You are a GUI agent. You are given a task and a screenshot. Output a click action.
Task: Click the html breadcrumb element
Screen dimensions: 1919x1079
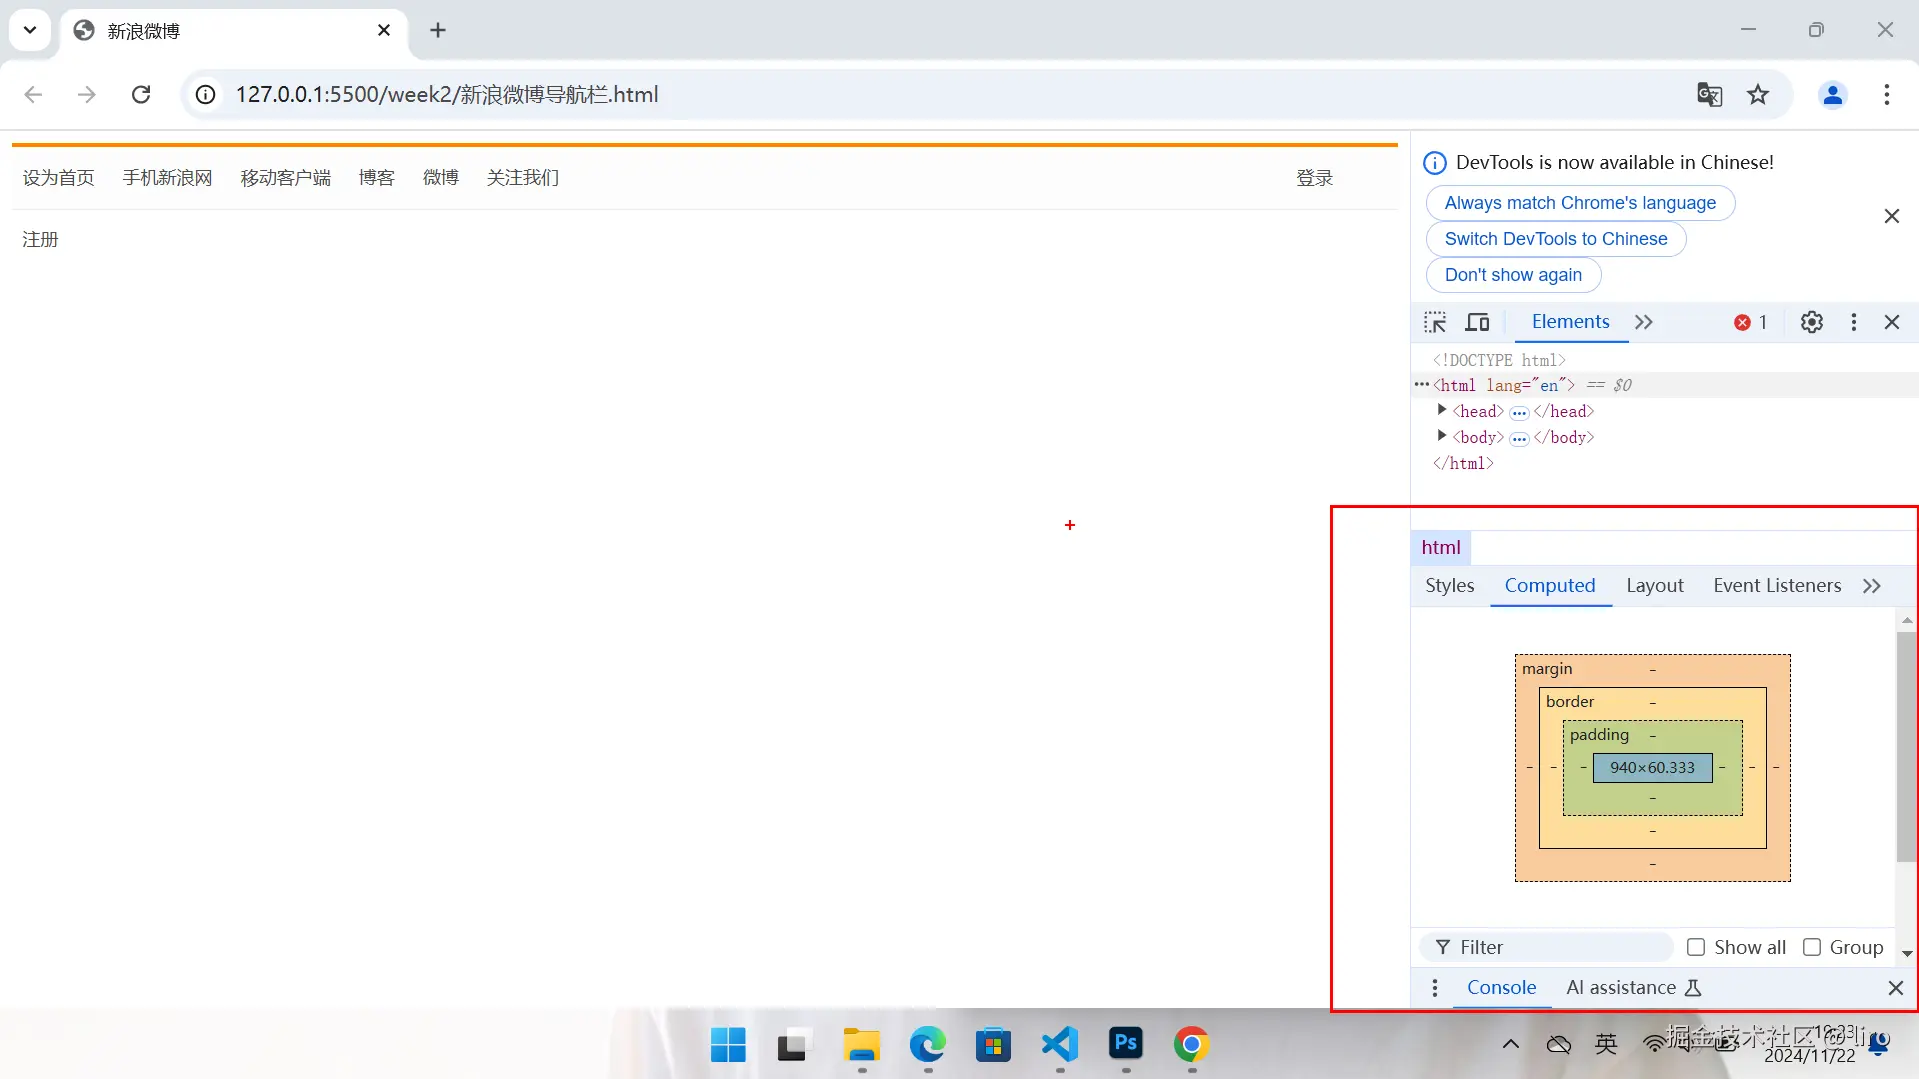tap(1440, 548)
